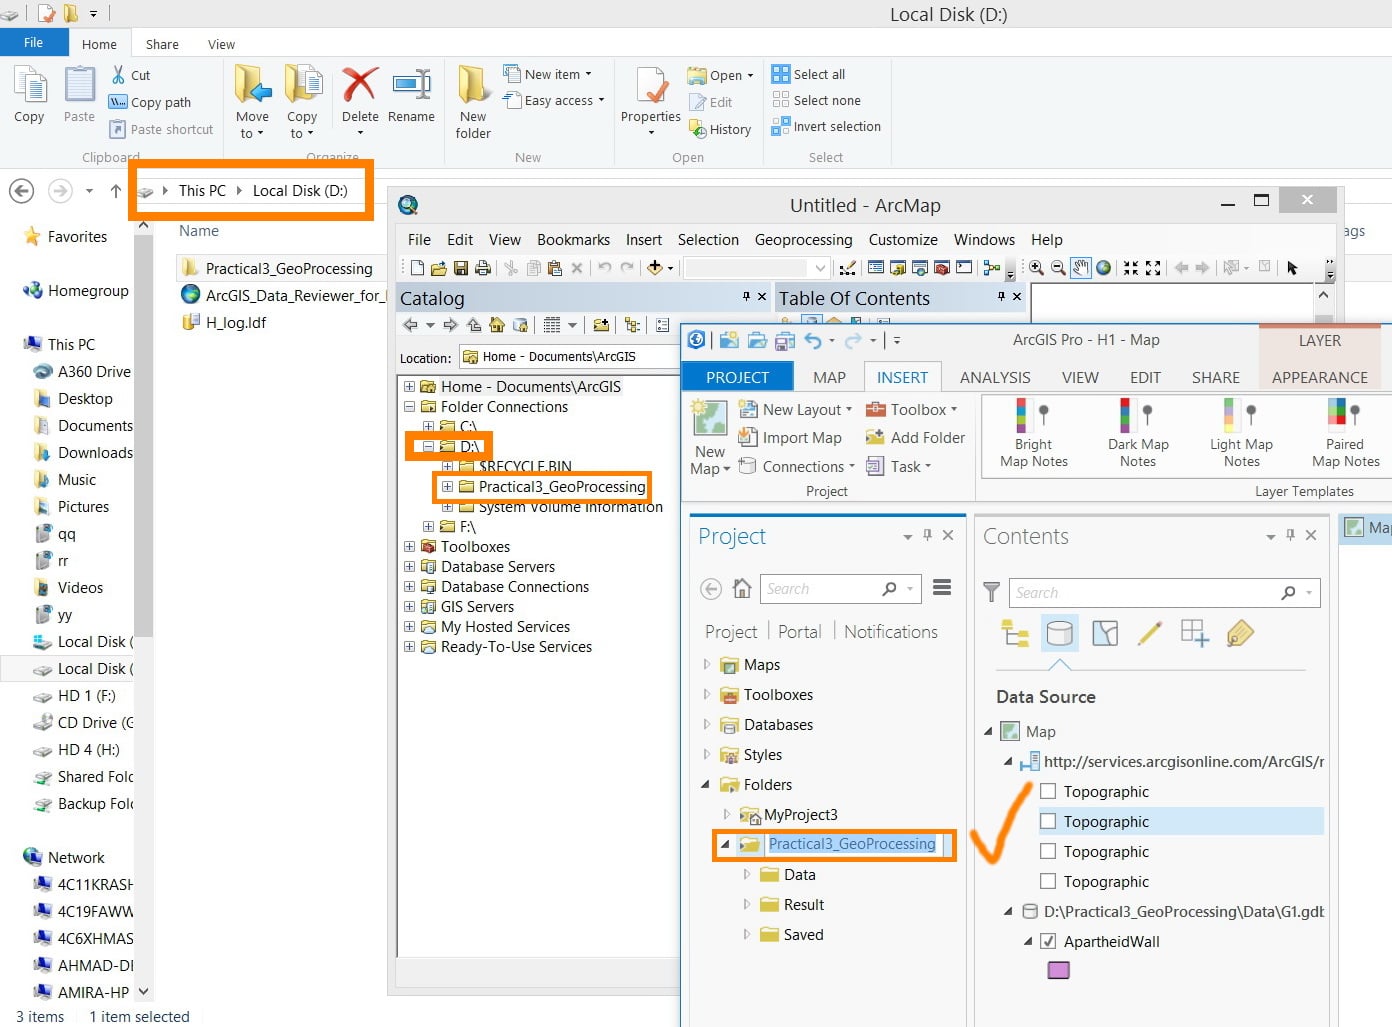Open the Project pane hamburger menu
The width and height of the screenshot is (1392, 1027).
point(942,588)
